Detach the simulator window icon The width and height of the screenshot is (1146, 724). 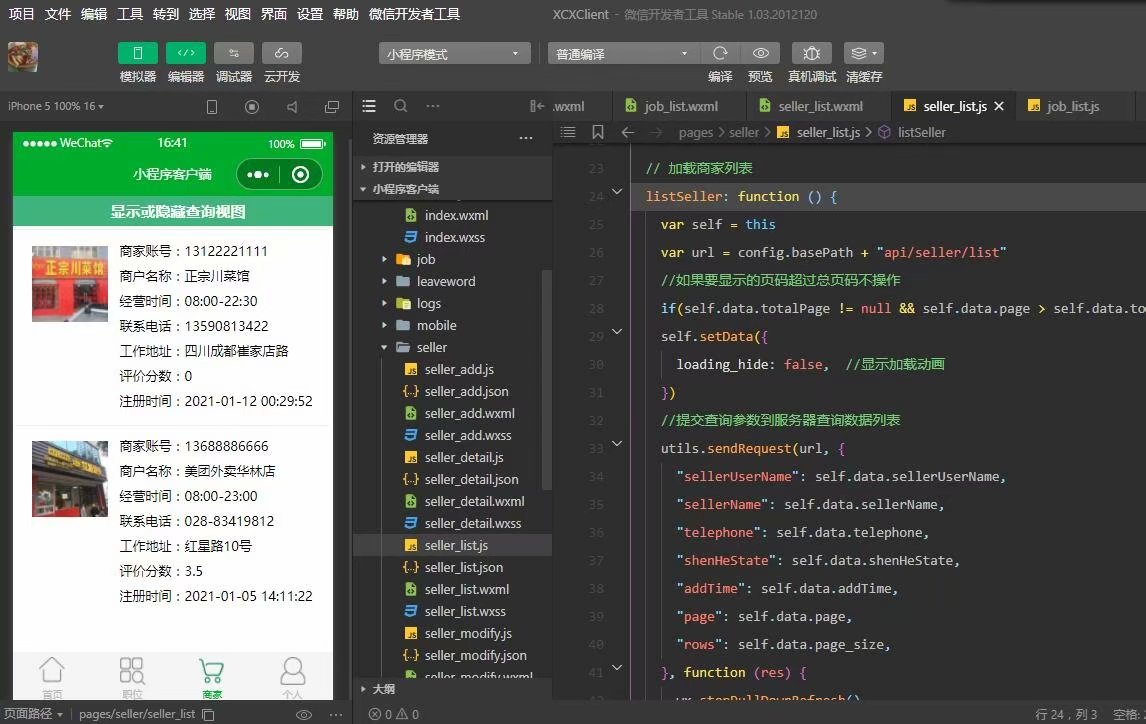click(x=332, y=107)
